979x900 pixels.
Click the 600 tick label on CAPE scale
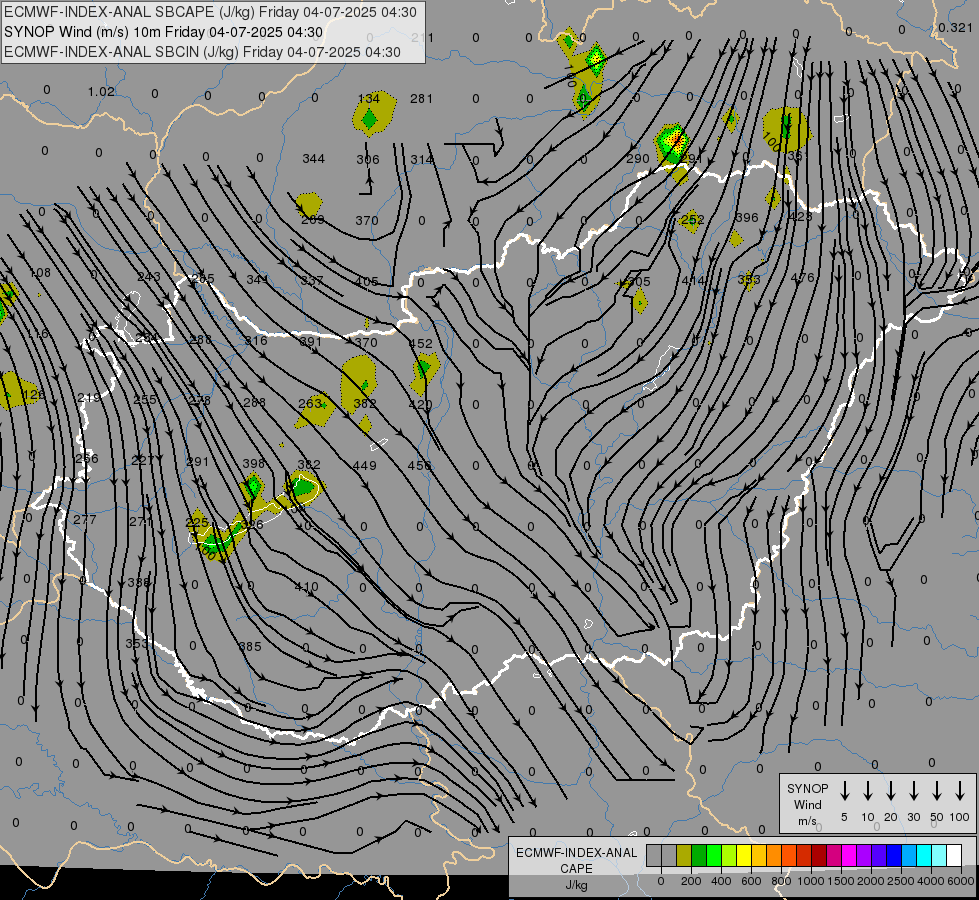coord(751,881)
